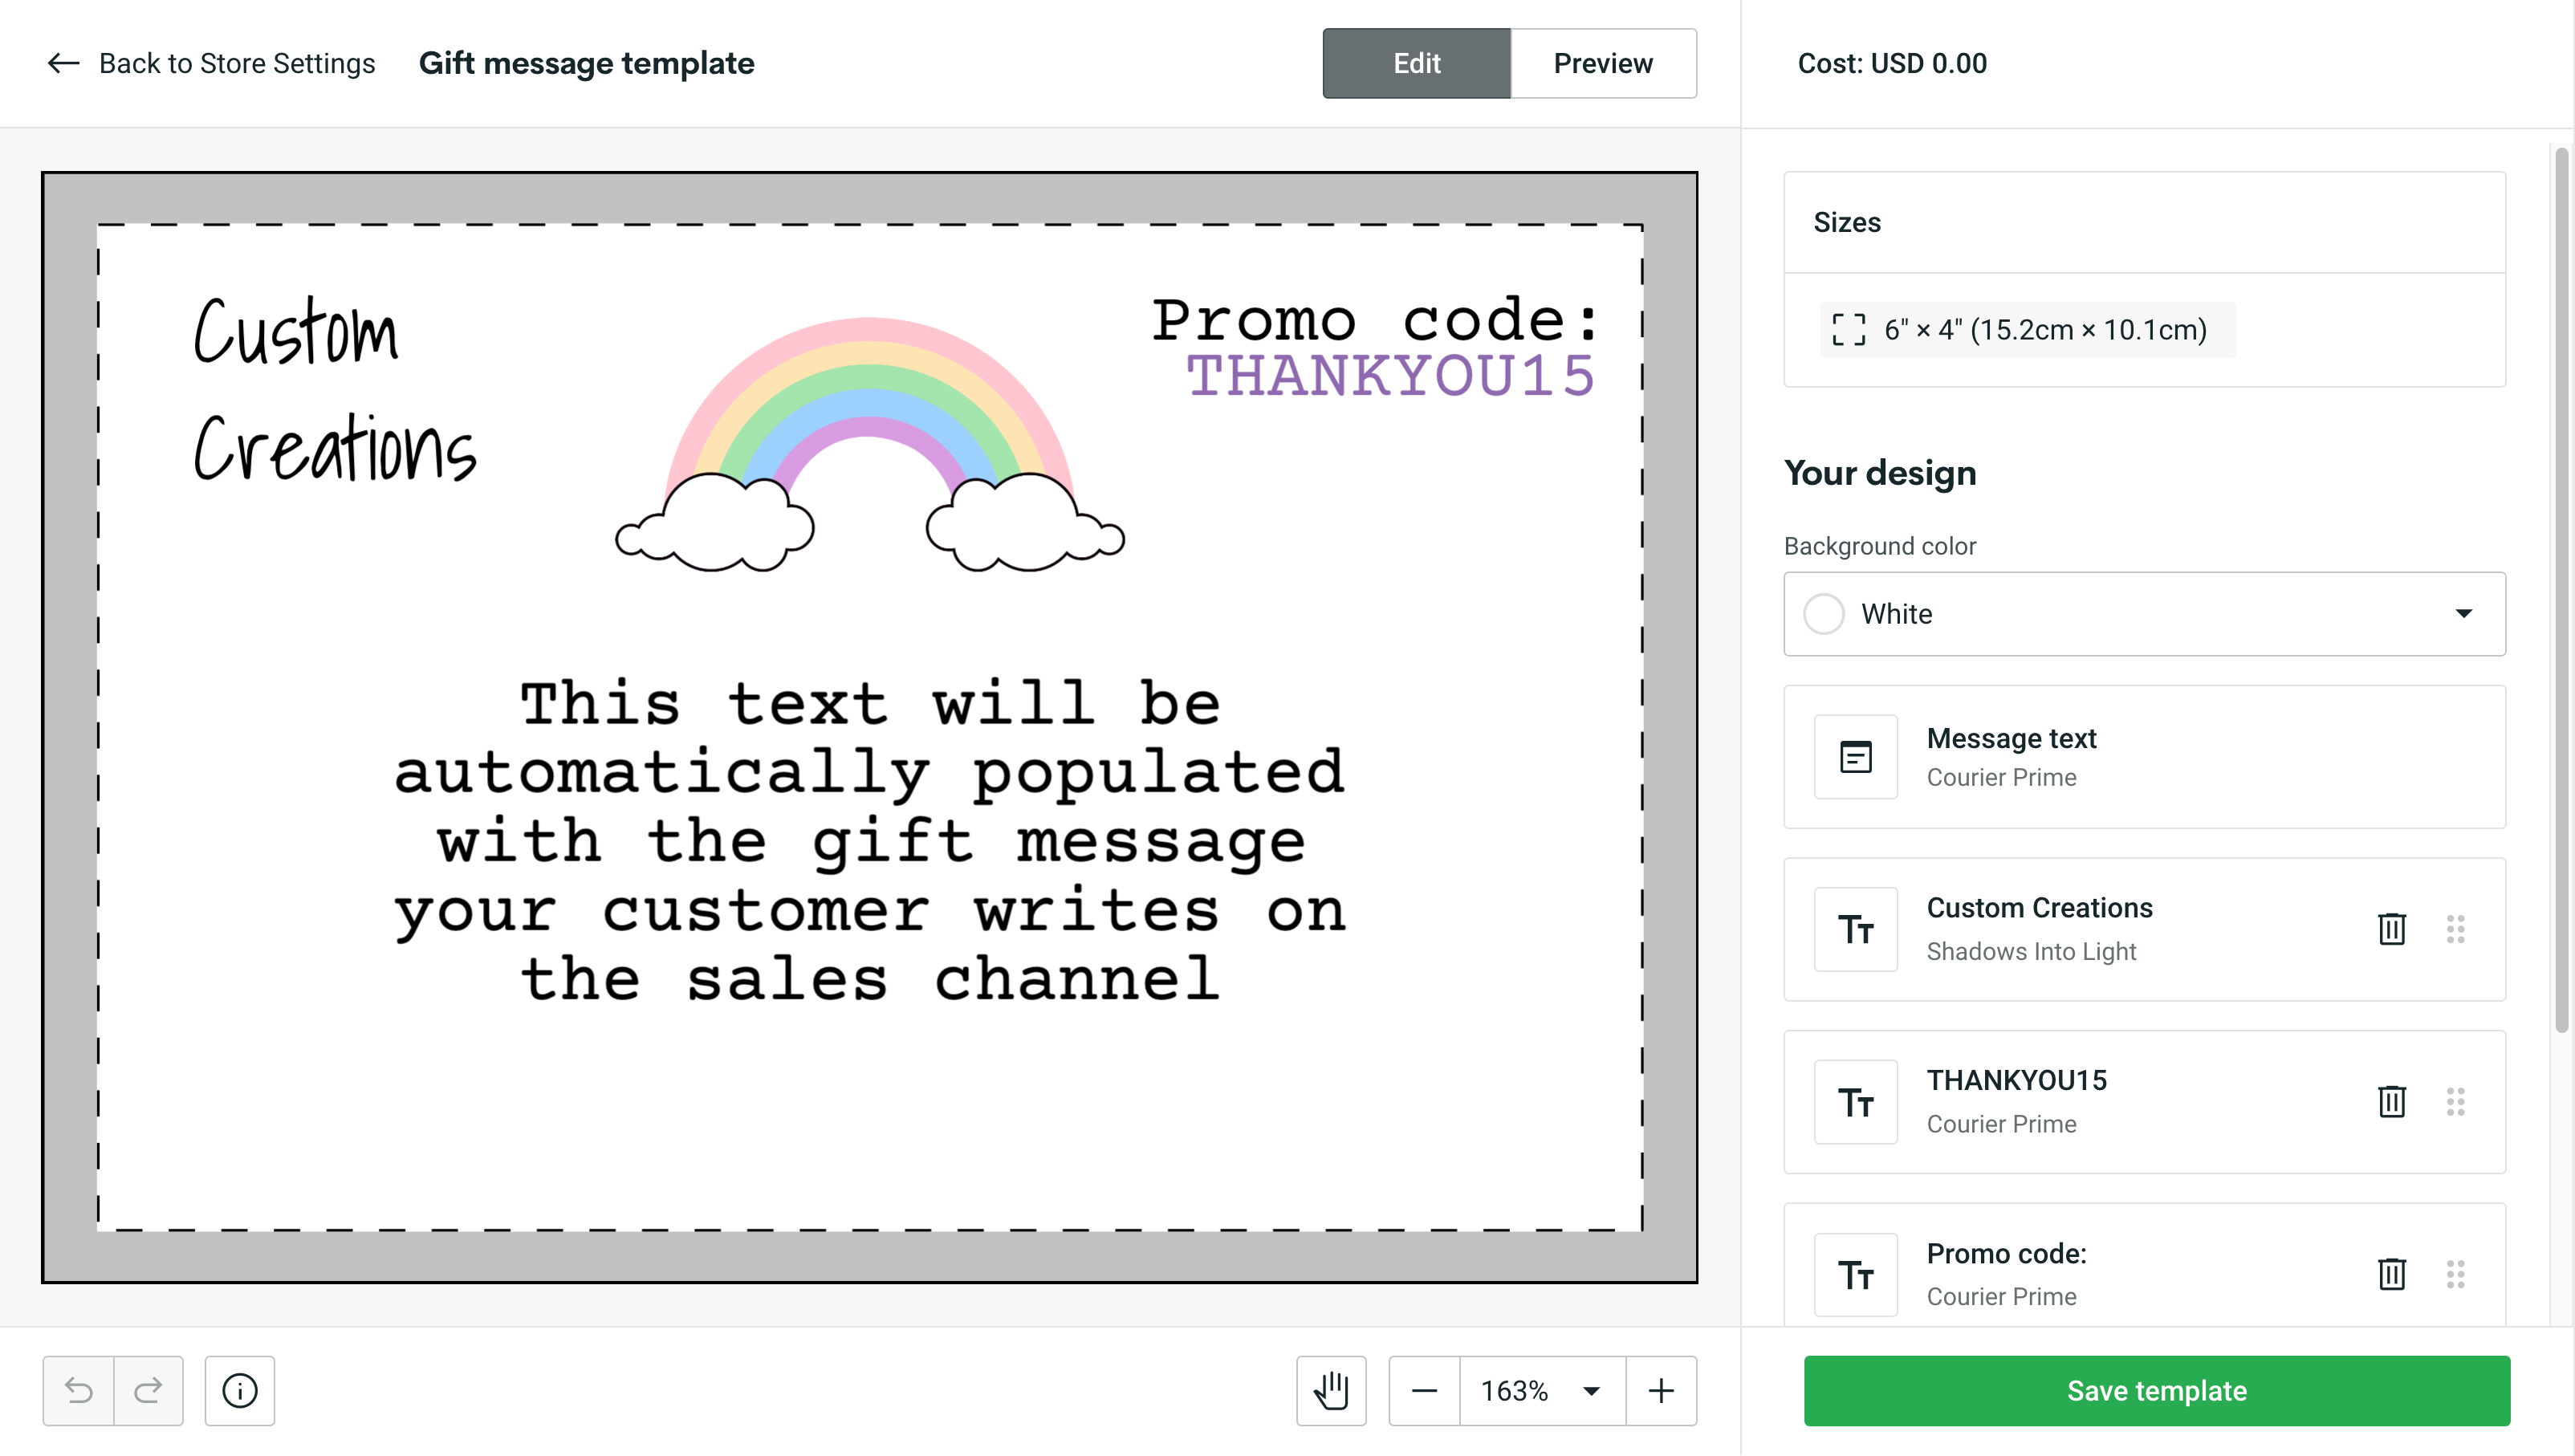Viewport: 2575px width, 1456px height.
Task: Grab the THANKYOU15 layer drag handle
Action: tap(2458, 1102)
